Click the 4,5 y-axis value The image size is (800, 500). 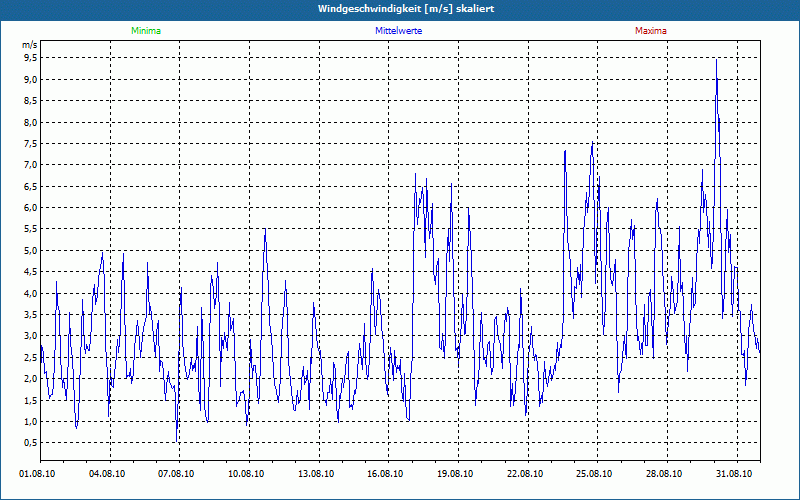(31, 271)
